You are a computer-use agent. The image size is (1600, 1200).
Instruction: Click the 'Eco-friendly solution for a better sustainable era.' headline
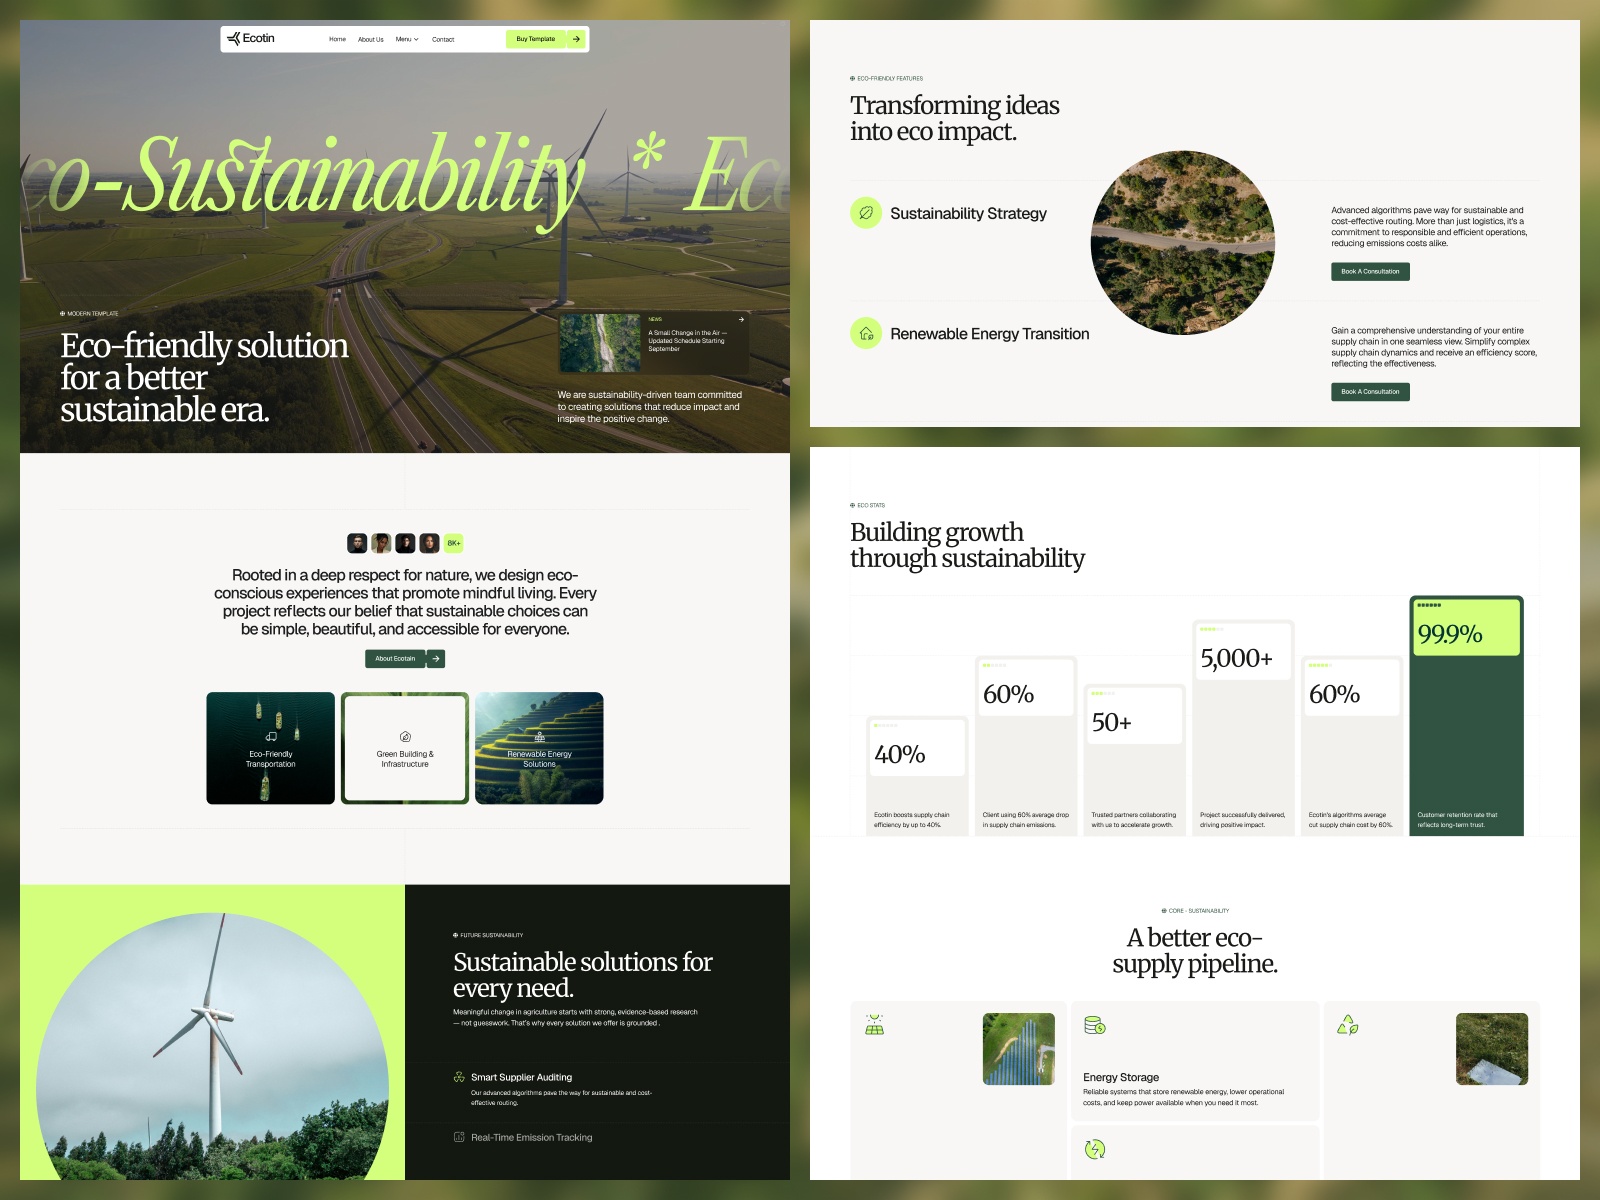click(x=205, y=377)
